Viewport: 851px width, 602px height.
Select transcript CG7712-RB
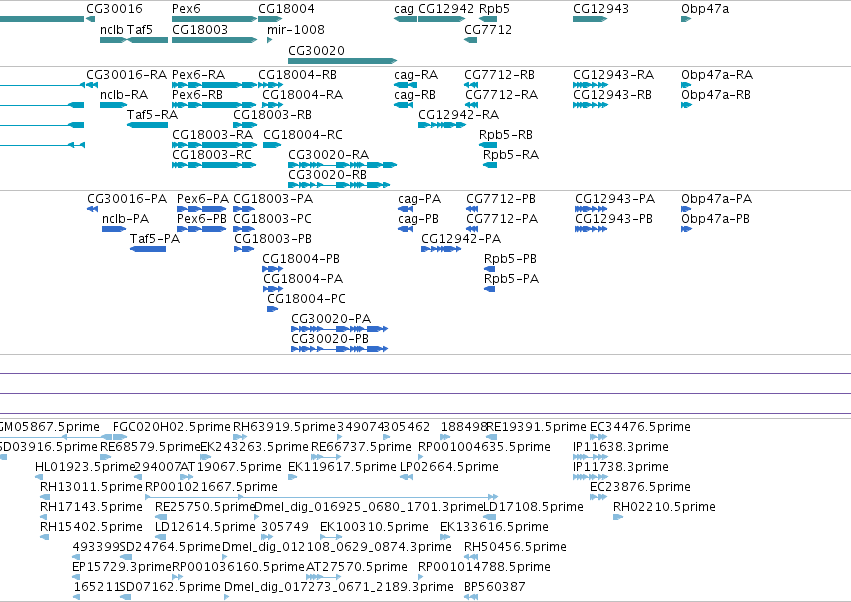pyautogui.click(x=499, y=74)
